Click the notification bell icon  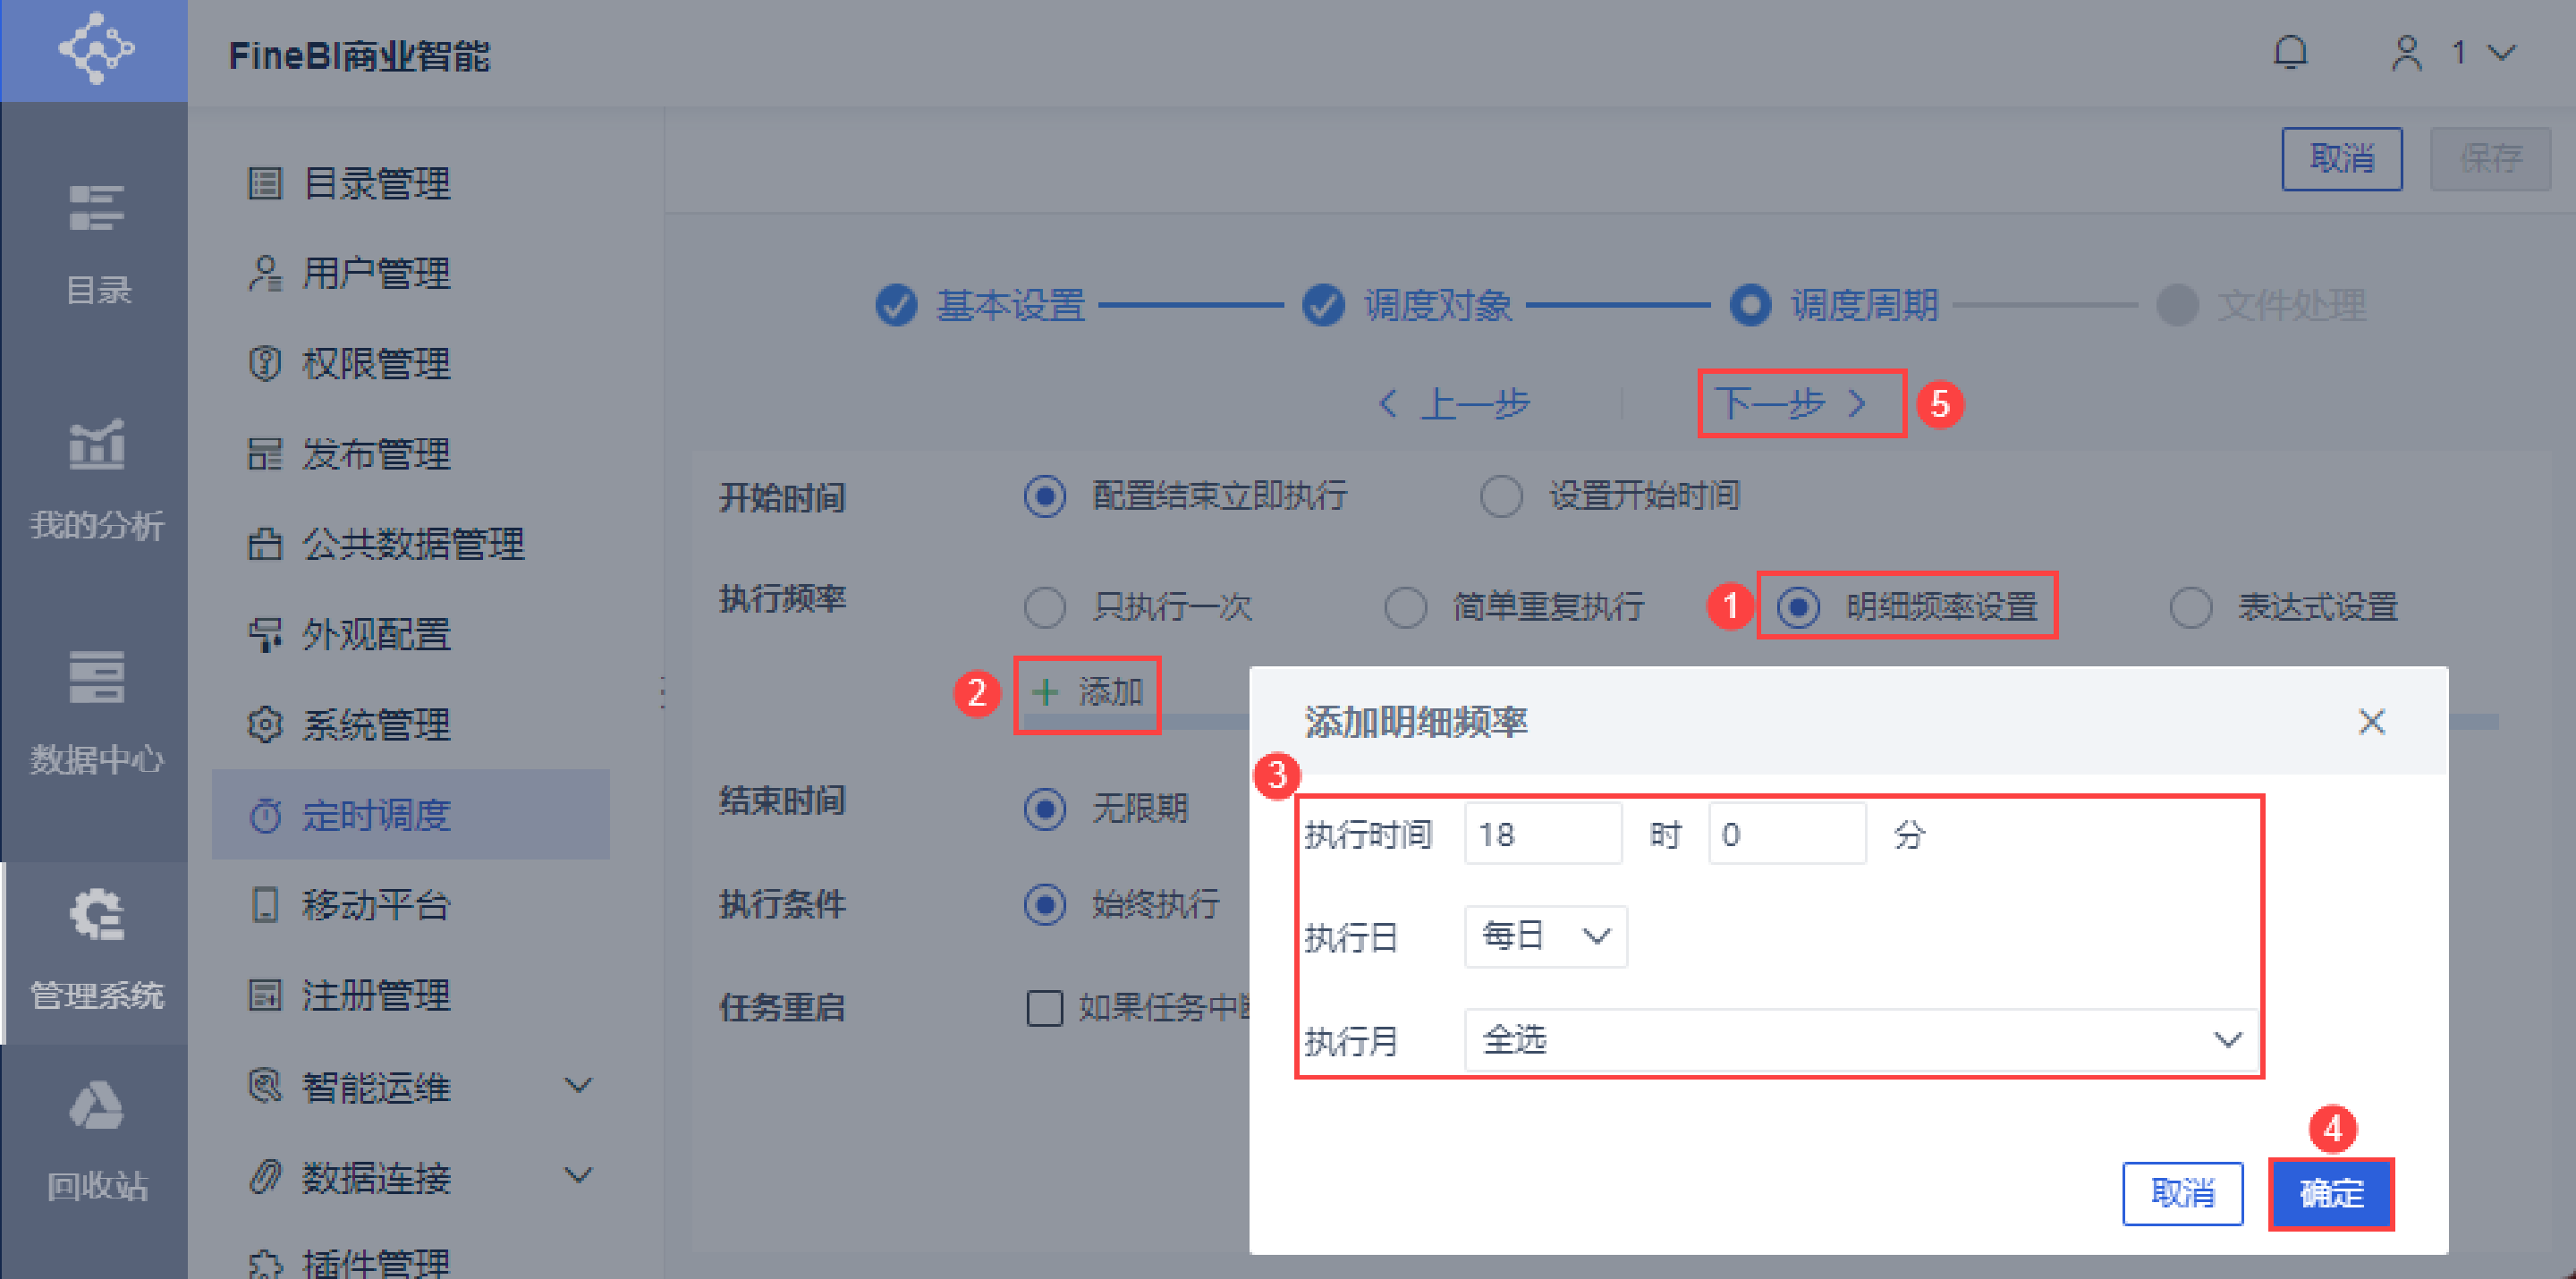2289,52
